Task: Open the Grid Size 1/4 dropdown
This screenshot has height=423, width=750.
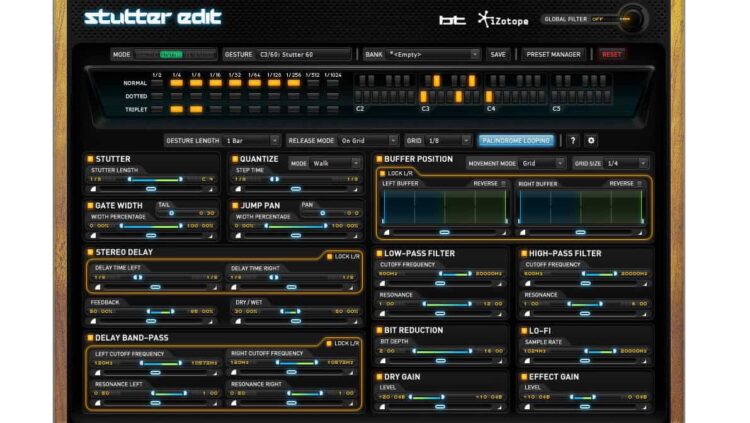Action: pos(626,164)
